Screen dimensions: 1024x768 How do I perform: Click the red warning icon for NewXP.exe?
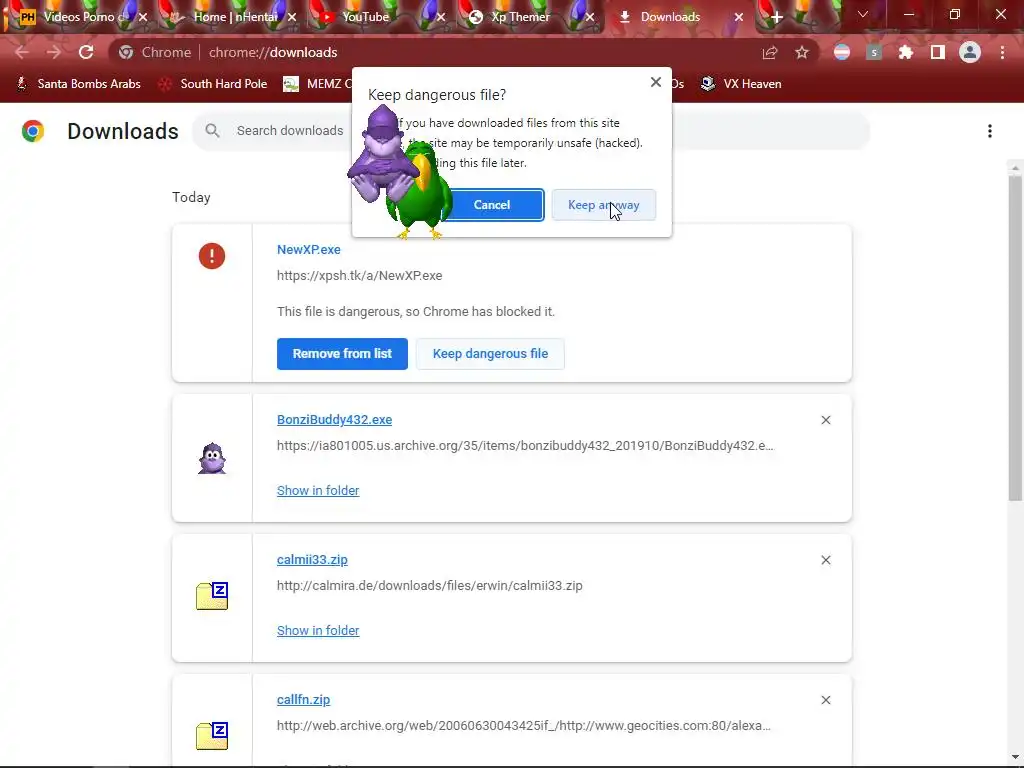pos(212,256)
